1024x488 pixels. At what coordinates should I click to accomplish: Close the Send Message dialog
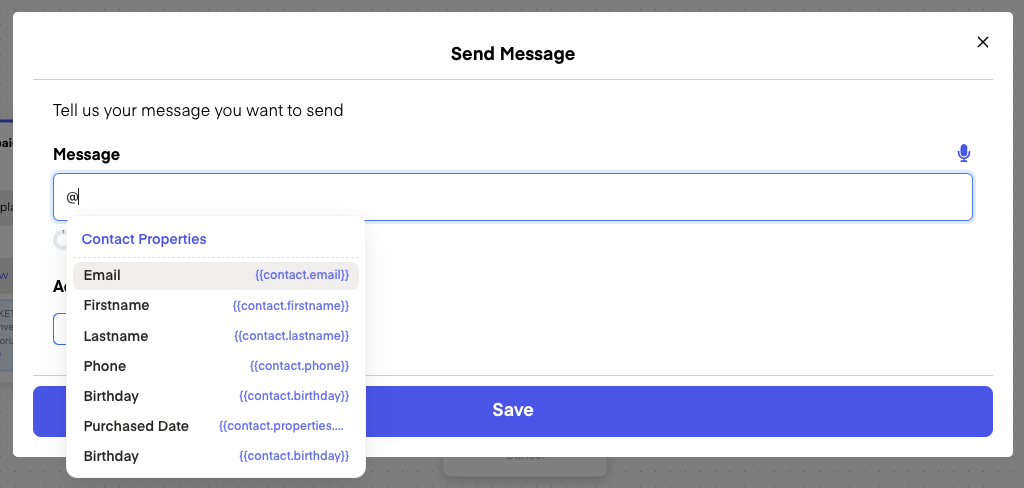[982, 42]
